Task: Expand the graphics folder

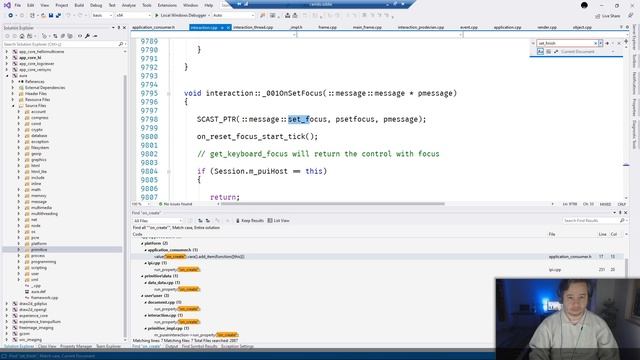Action: pos(19,160)
